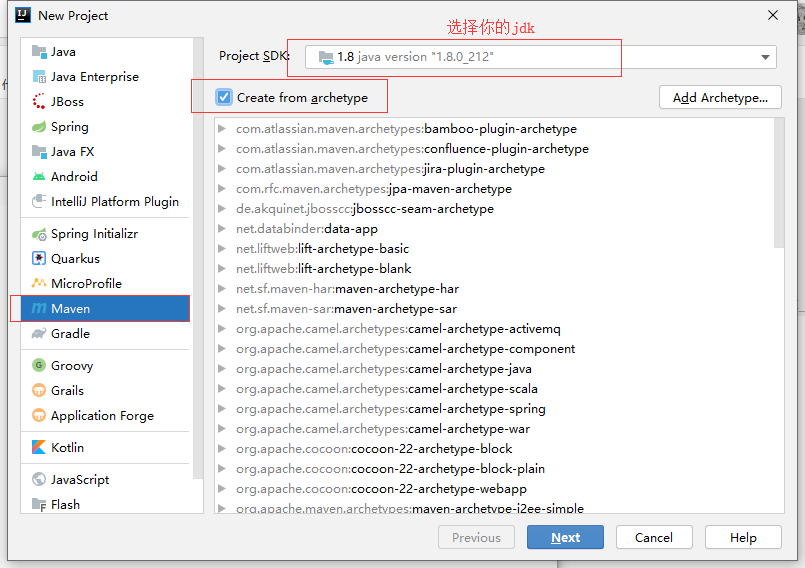Screen dimensions: 805x568
Task: Select camel-archetype-component list entry
Action: (406, 349)
